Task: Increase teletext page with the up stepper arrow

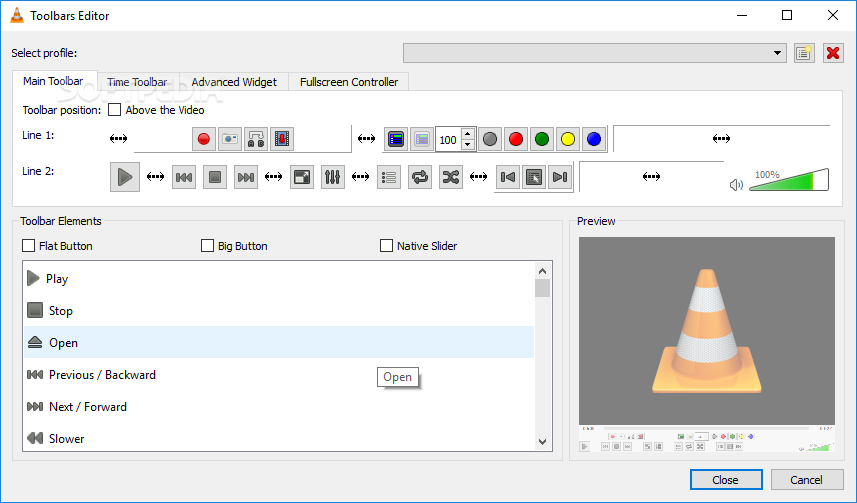Action: [x=468, y=133]
